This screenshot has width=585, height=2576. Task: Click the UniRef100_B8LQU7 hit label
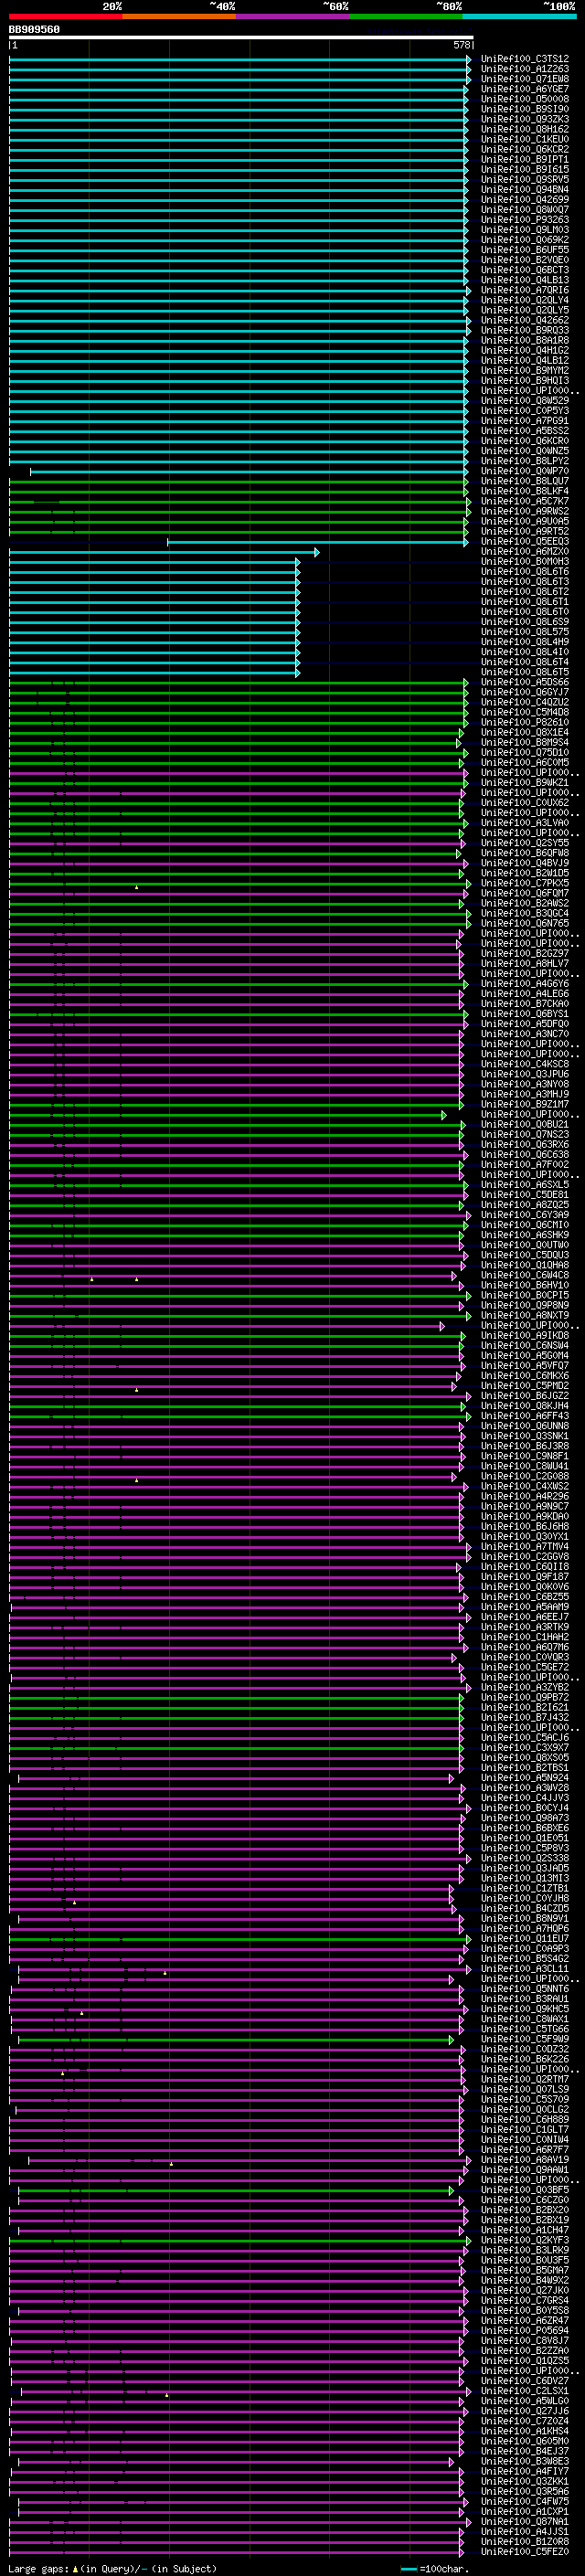(x=525, y=481)
